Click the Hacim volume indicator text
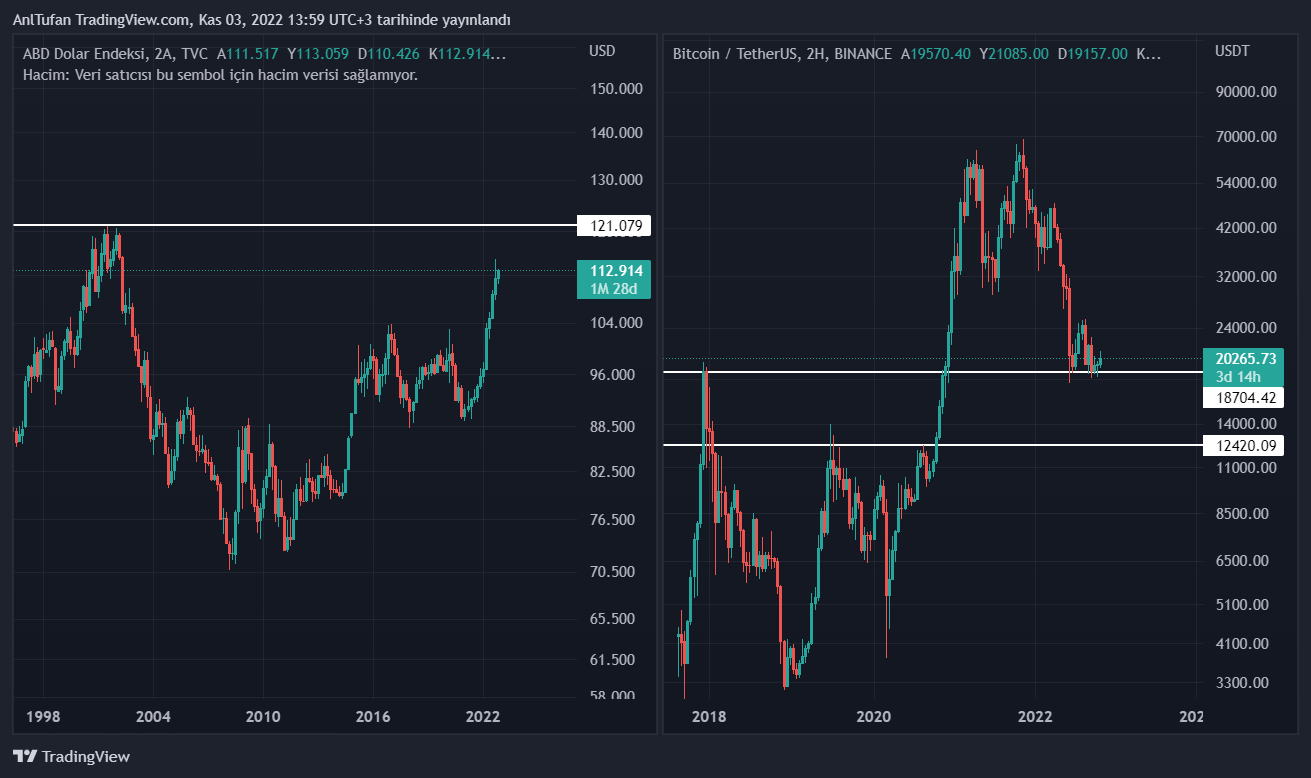 pos(220,75)
